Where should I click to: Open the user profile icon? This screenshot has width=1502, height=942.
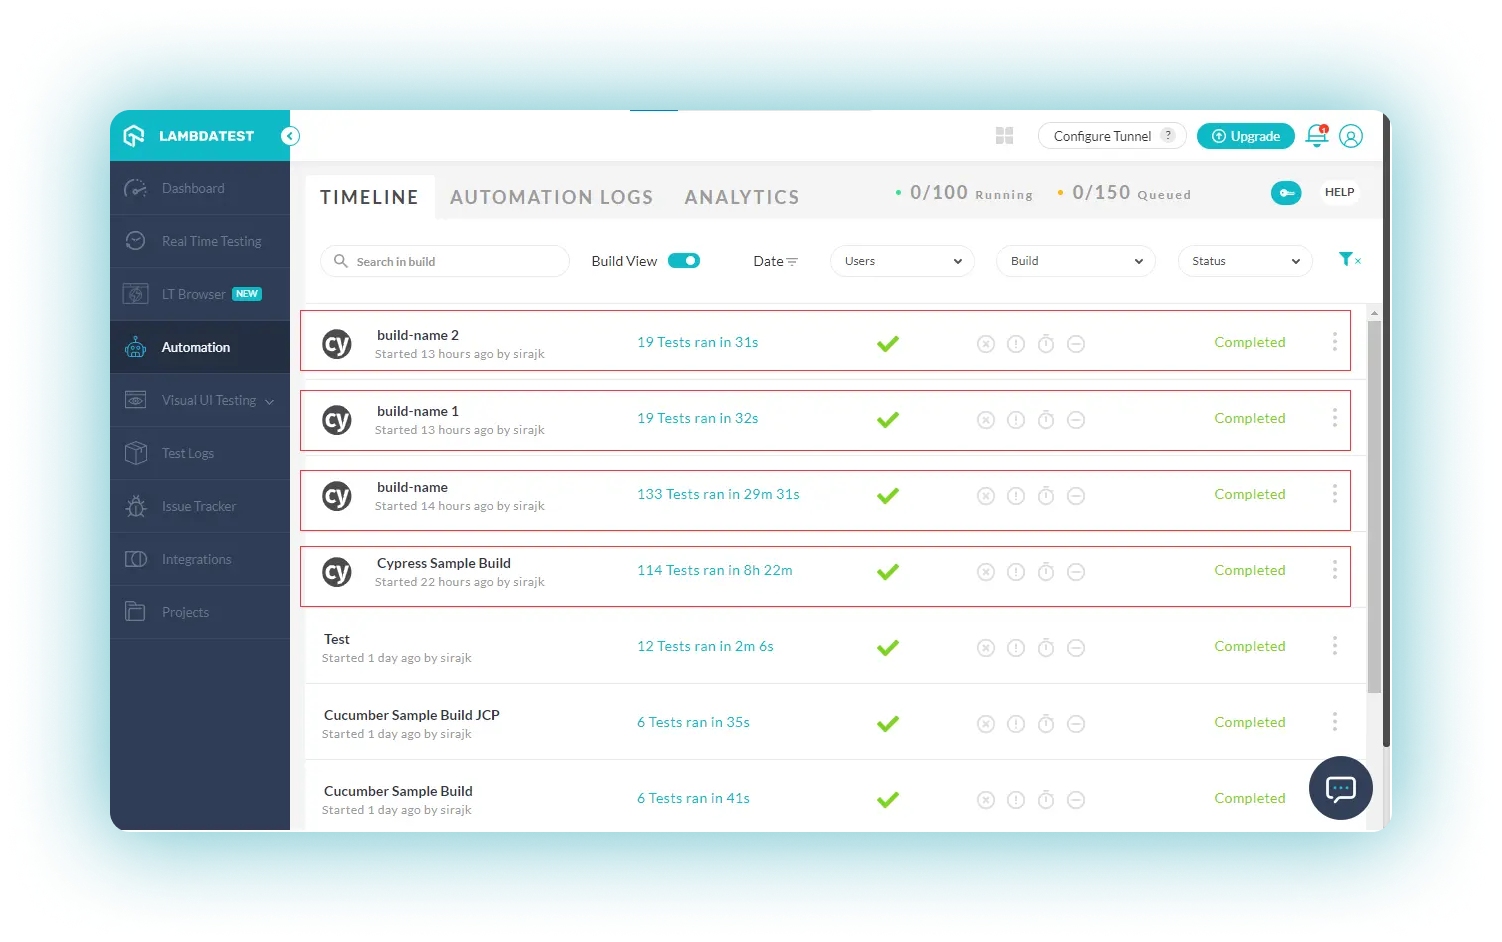click(x=1350, y=136)
